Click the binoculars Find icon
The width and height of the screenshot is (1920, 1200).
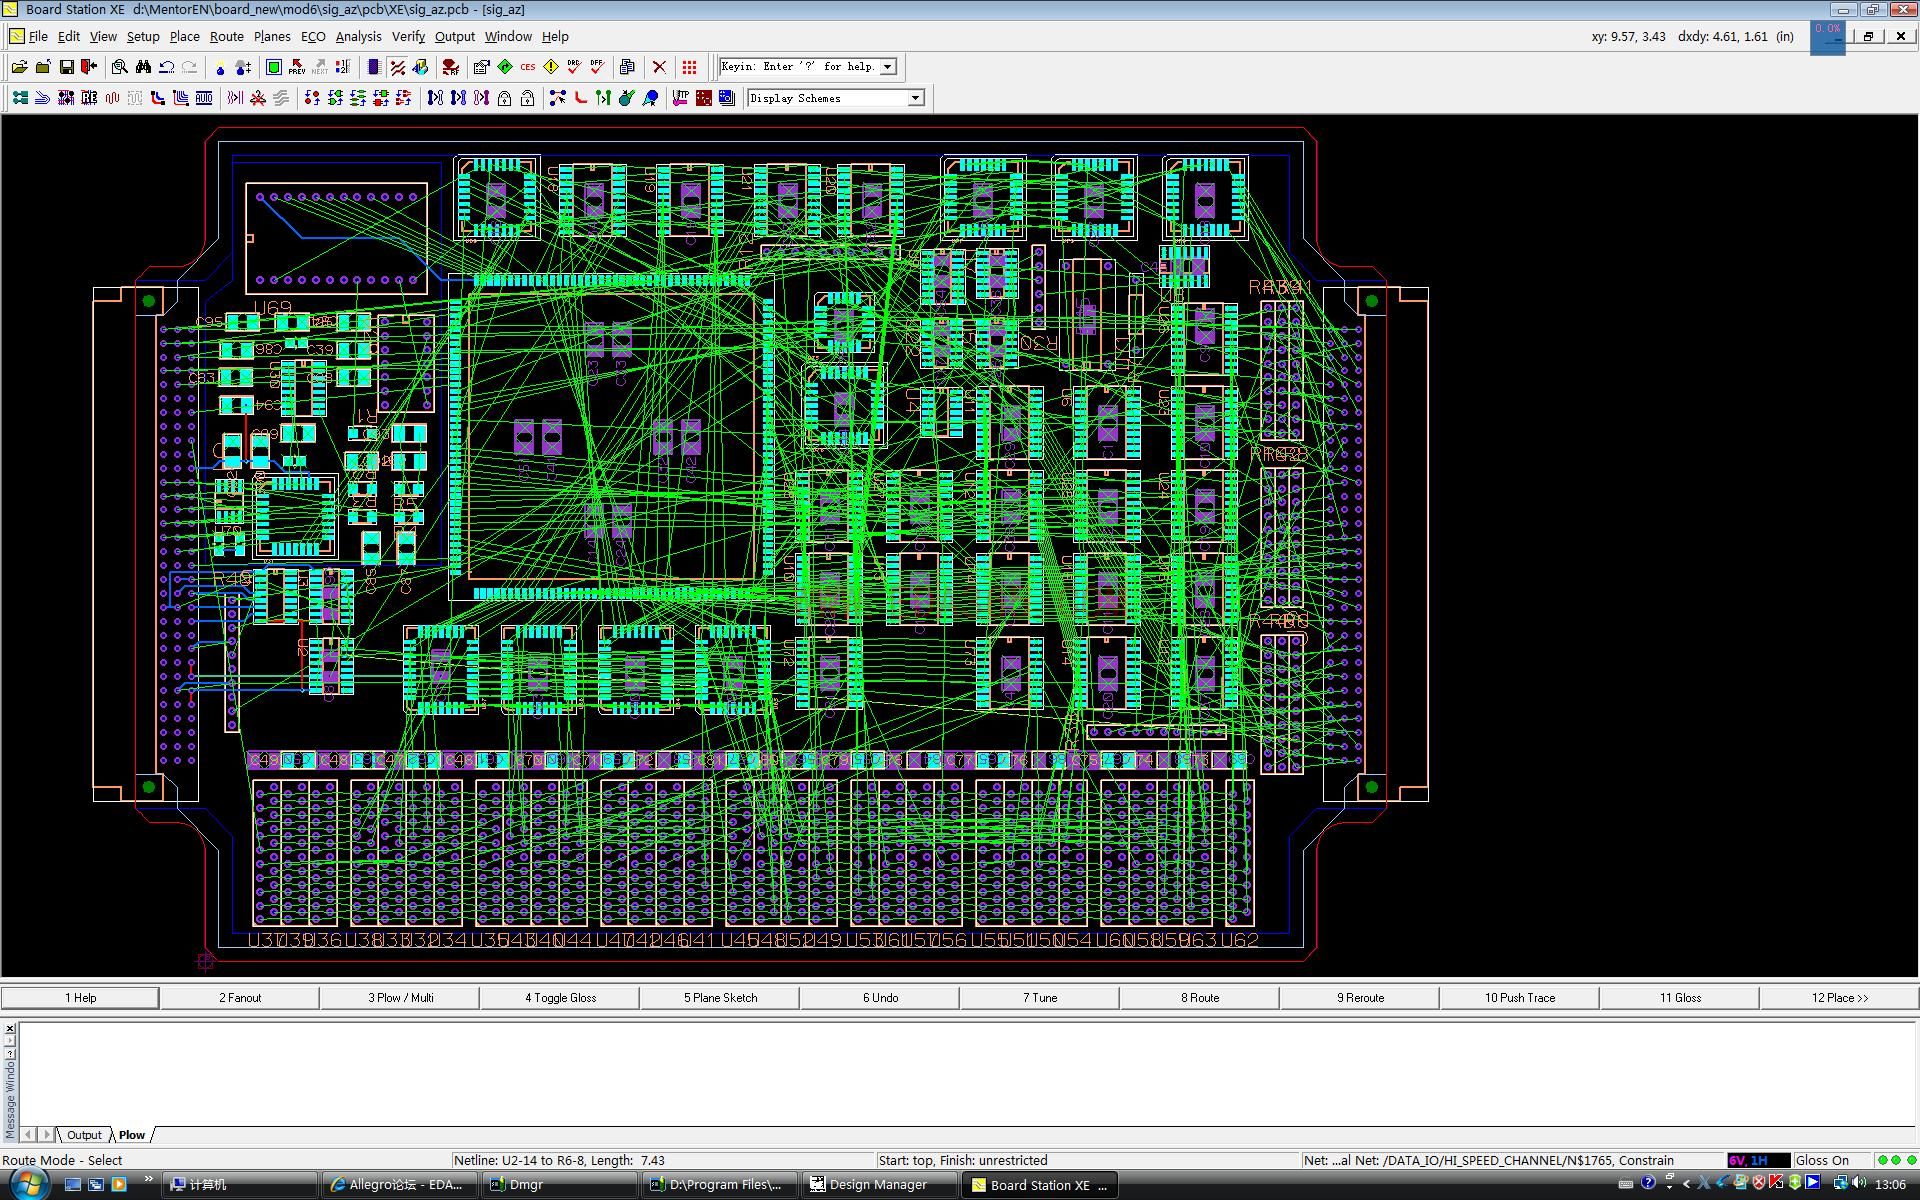coord(143,67)
